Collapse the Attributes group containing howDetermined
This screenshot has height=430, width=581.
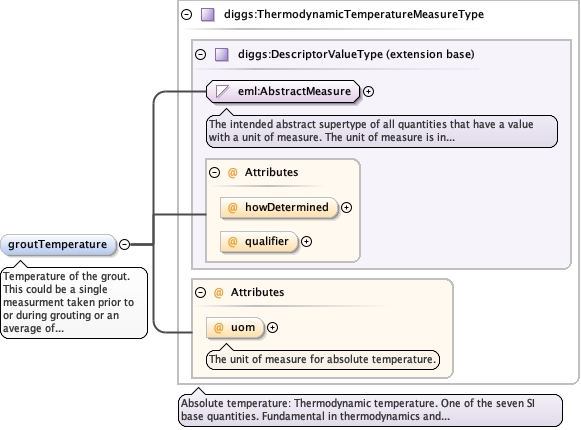pos(215,172)
